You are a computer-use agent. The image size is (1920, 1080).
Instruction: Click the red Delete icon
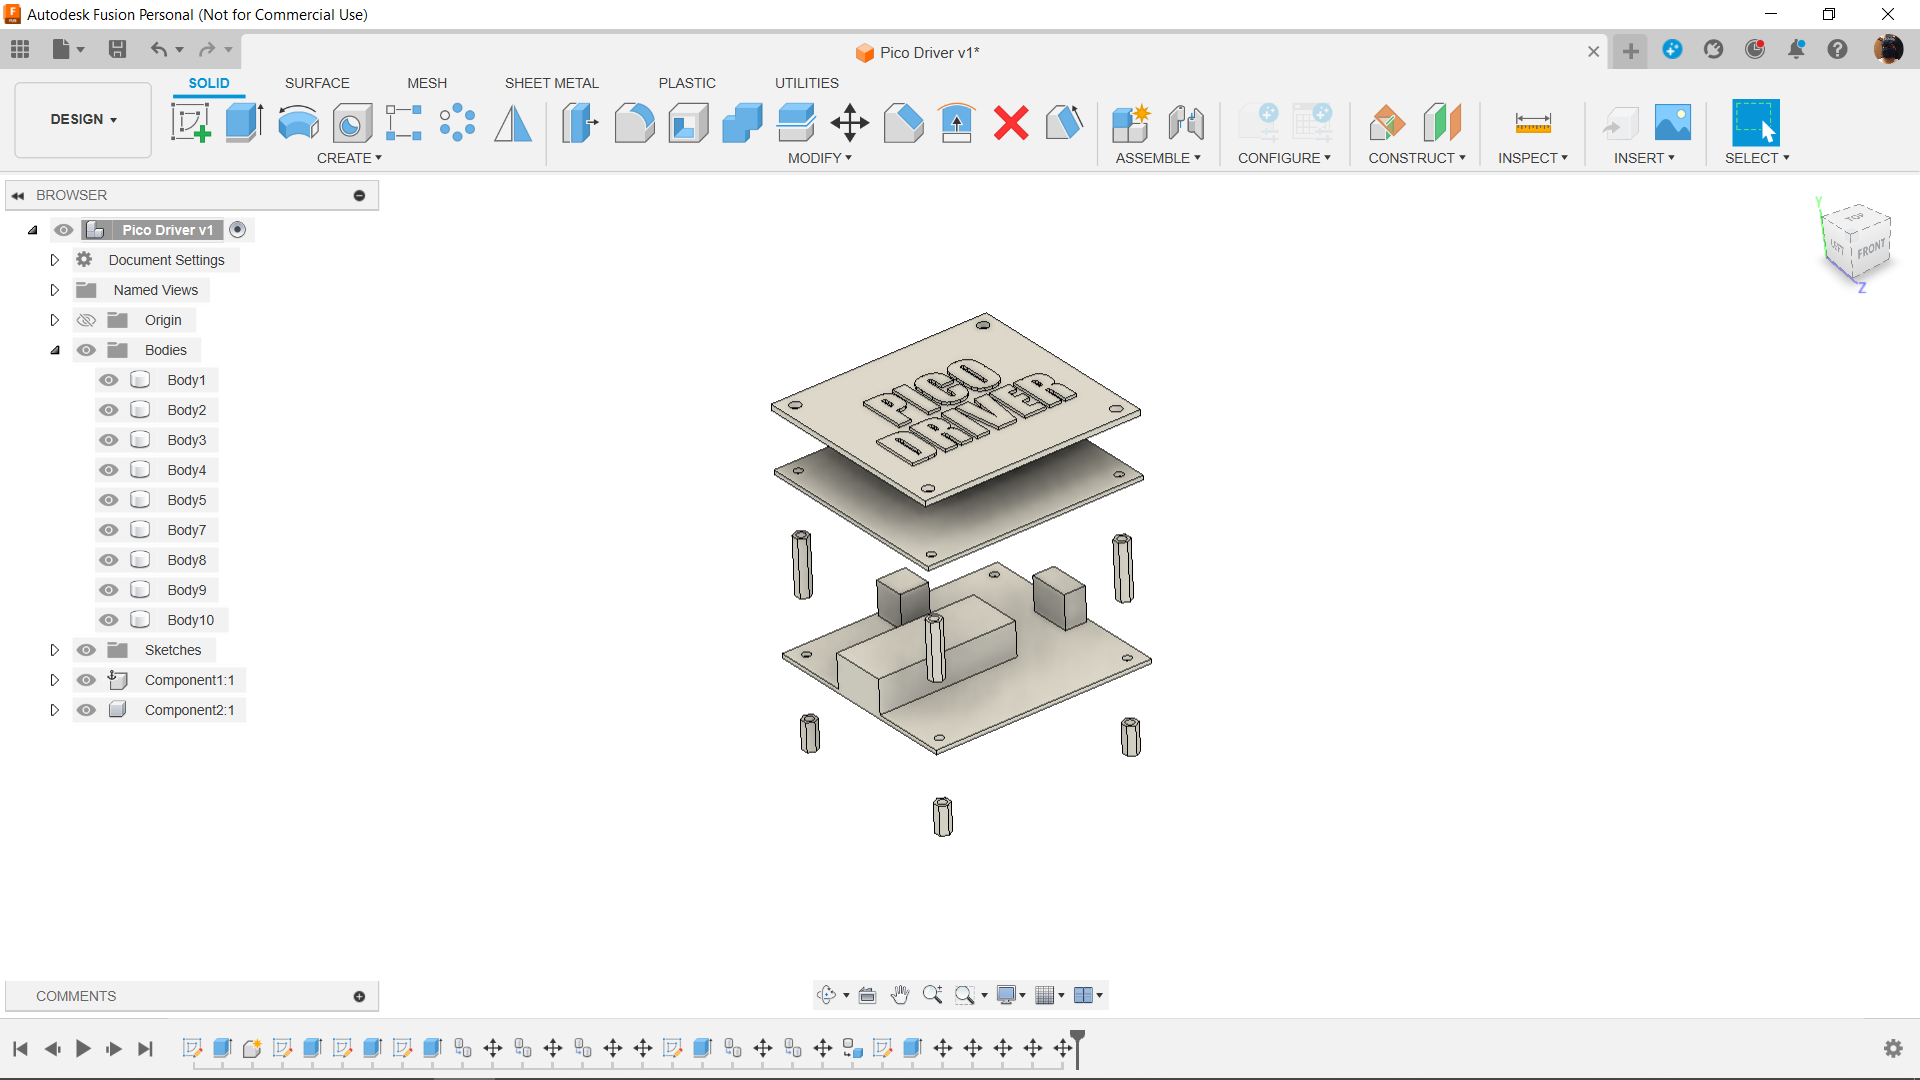[x=1011, y=123]
